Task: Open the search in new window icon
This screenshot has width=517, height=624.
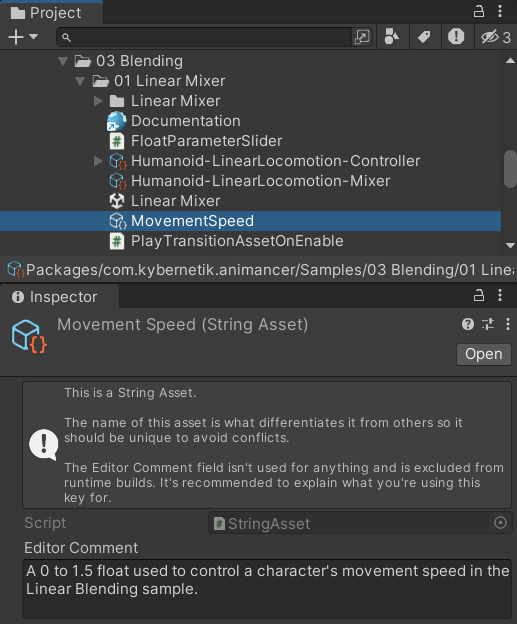Action: (x=362, y=37)
